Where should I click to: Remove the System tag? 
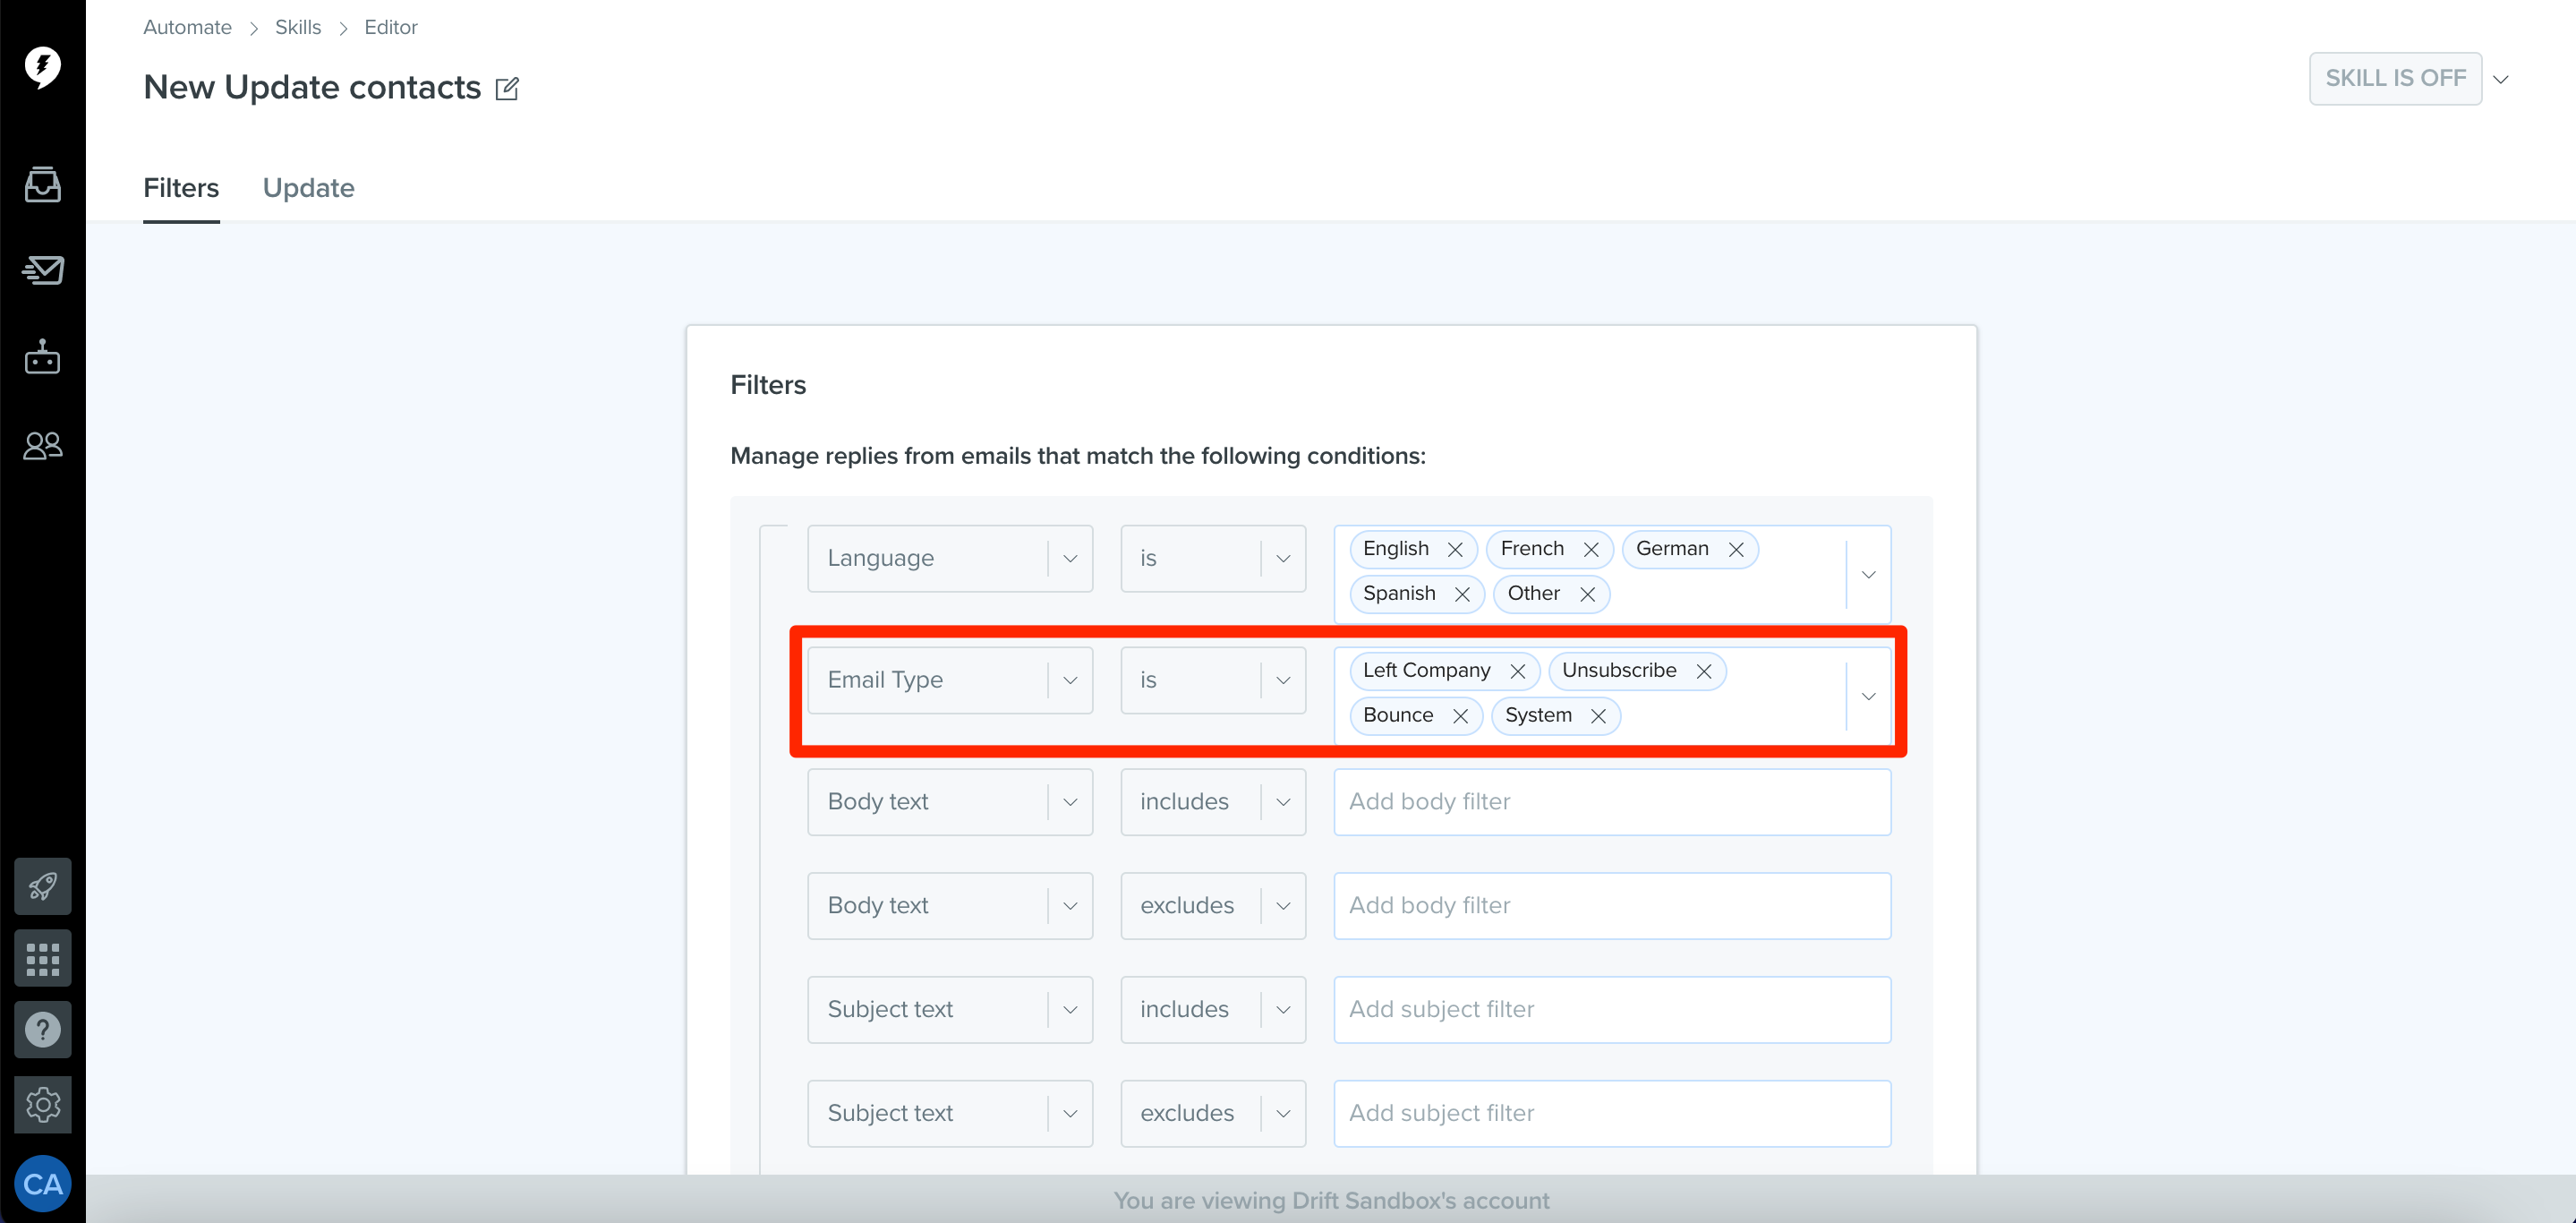[x=1598, y=717]
